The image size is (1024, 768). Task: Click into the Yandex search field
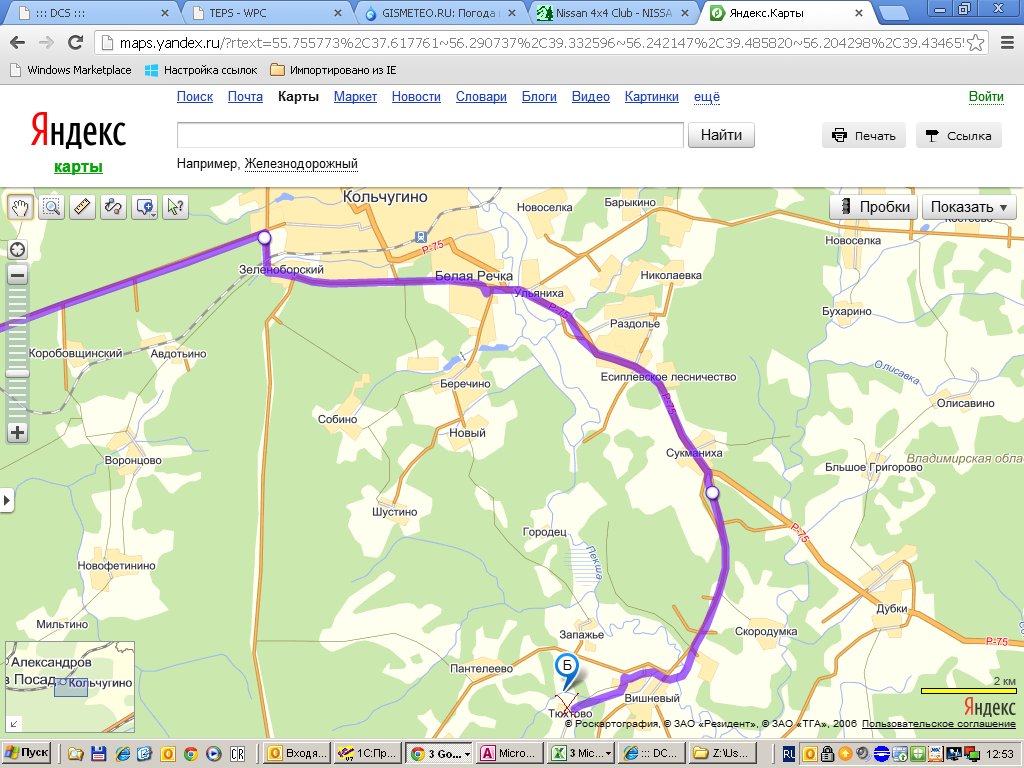(x=430, y=135)
